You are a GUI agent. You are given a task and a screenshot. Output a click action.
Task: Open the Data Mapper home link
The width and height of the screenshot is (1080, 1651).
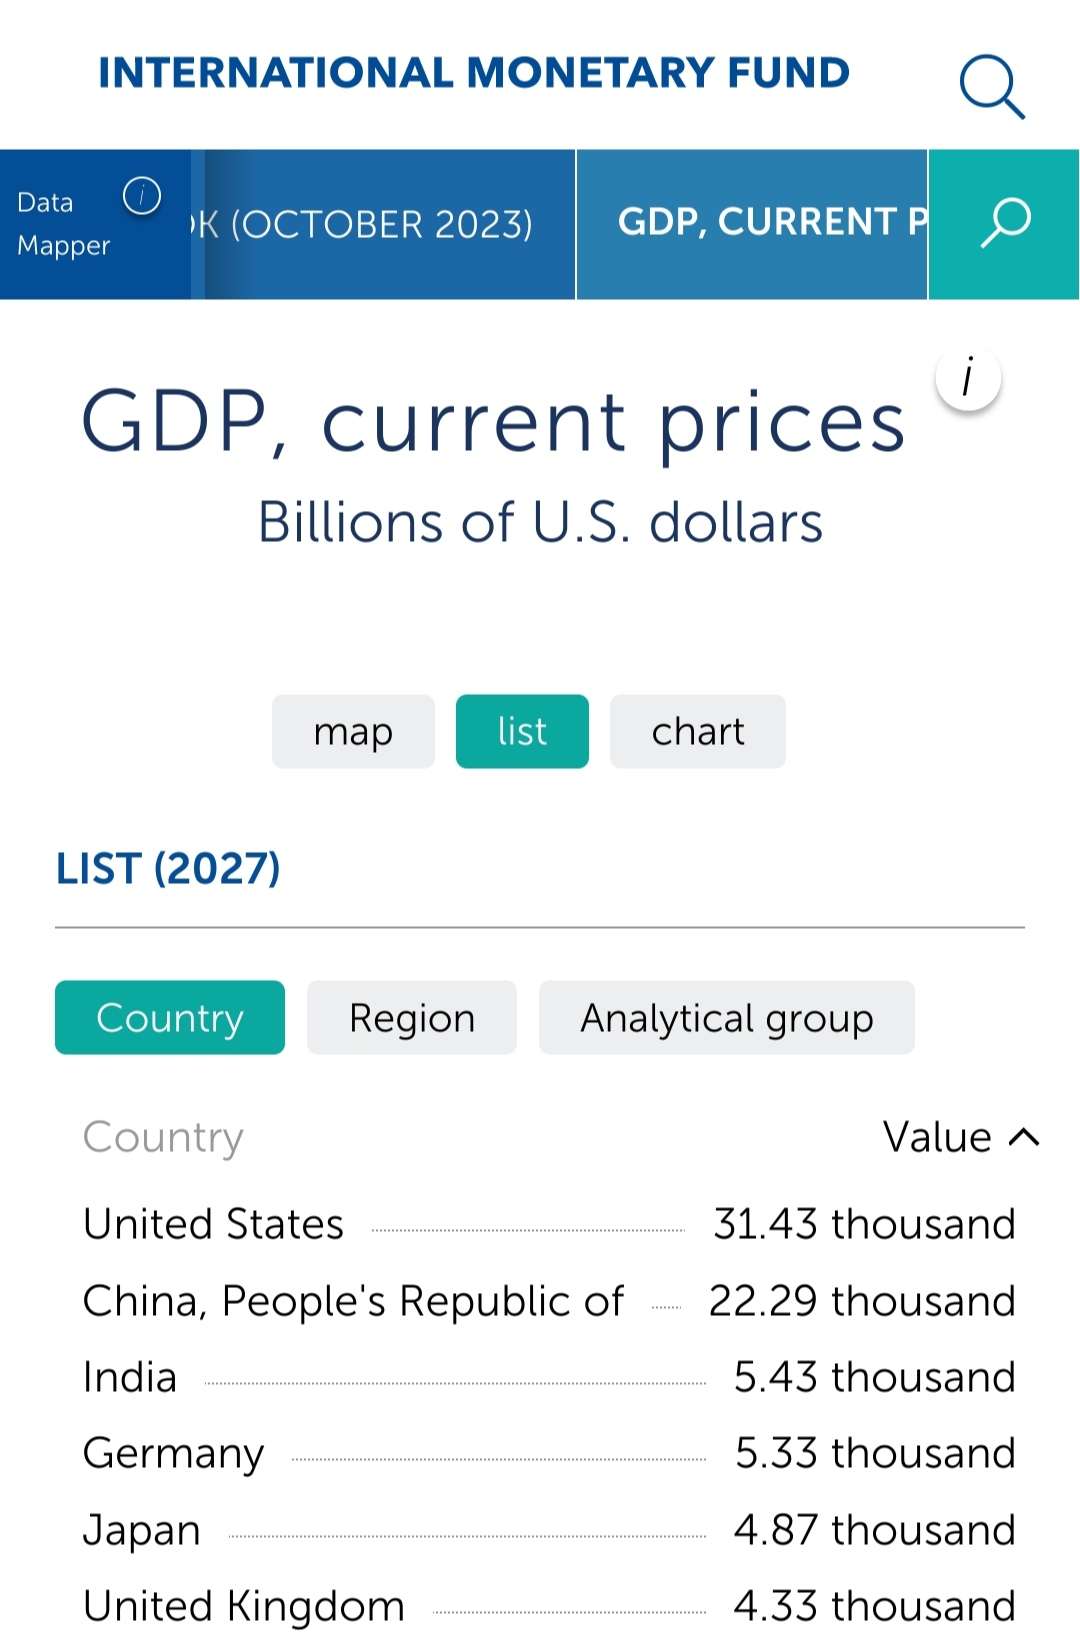pos(63,224)
